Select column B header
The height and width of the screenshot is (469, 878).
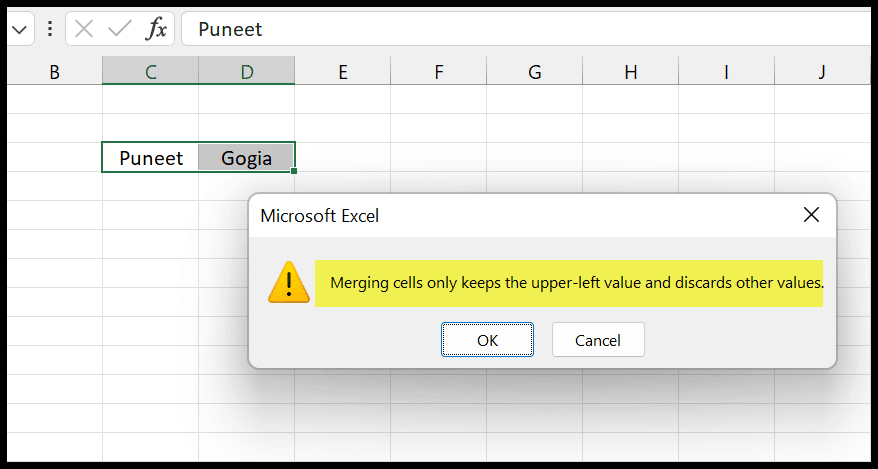pyautogui.click(x=54, y=72)
